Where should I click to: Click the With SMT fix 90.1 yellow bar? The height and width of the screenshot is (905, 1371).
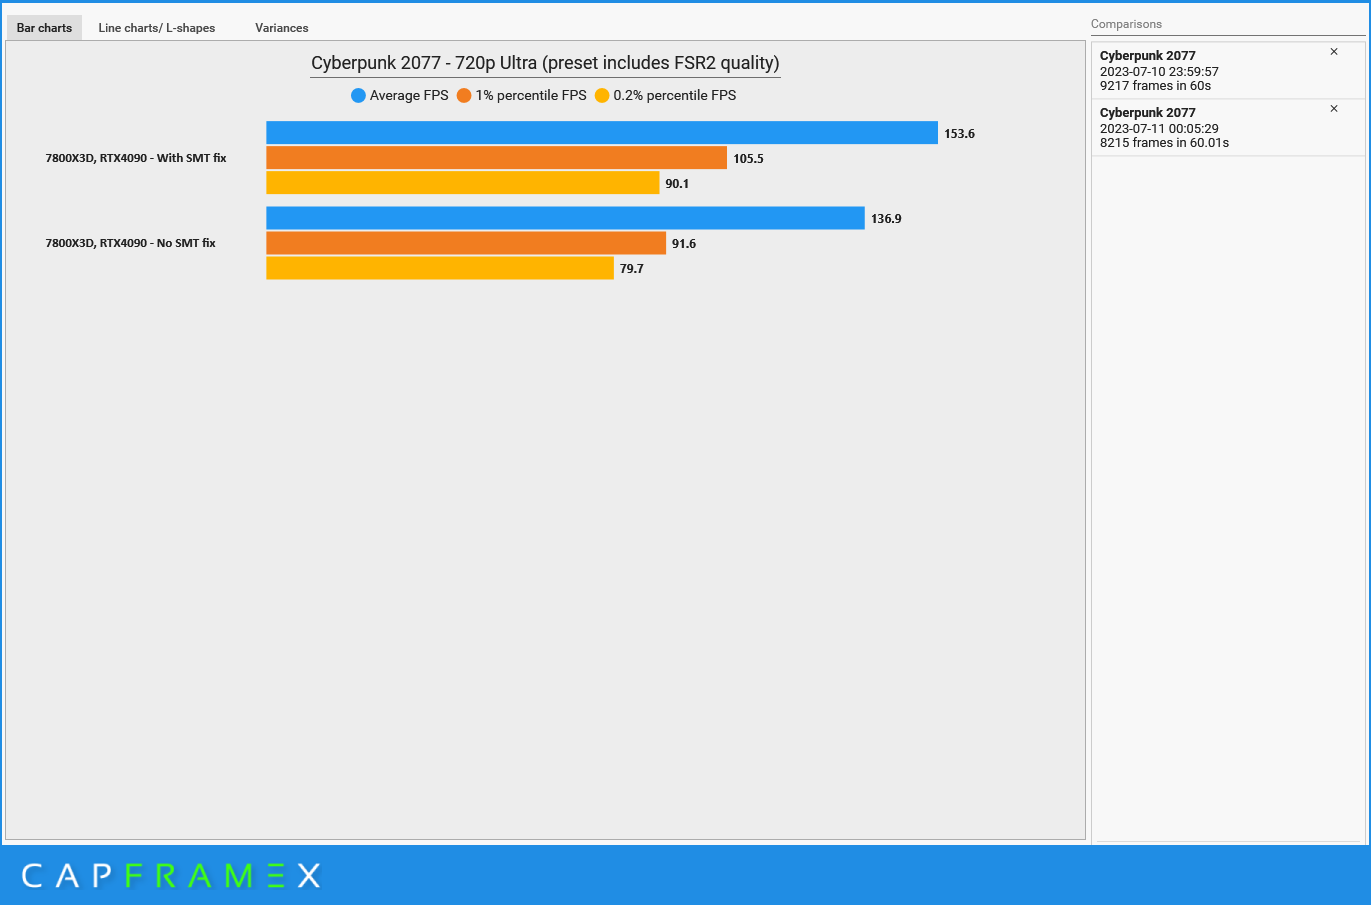[x=462, y=183]
